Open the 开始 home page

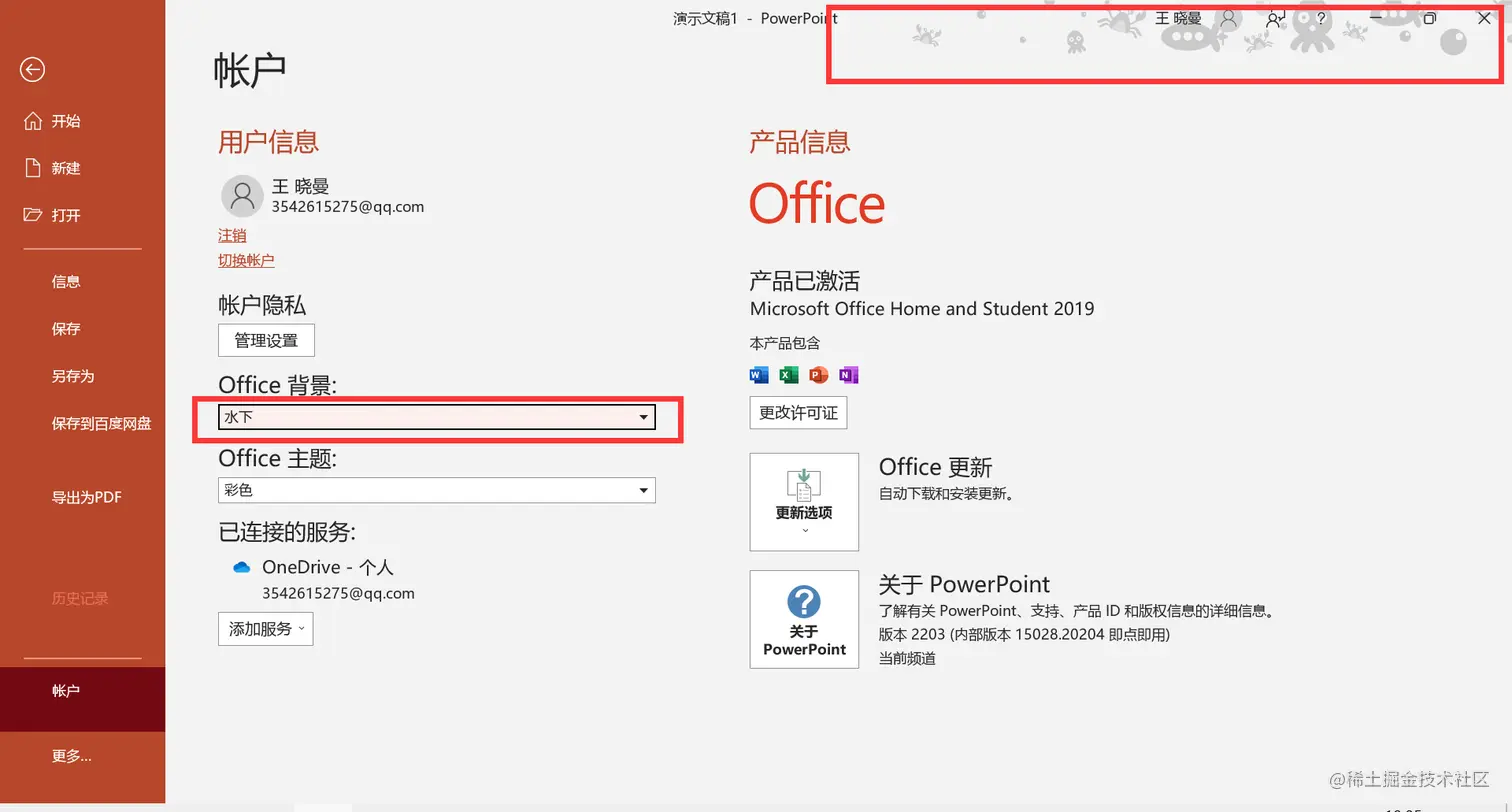(66, 121)
